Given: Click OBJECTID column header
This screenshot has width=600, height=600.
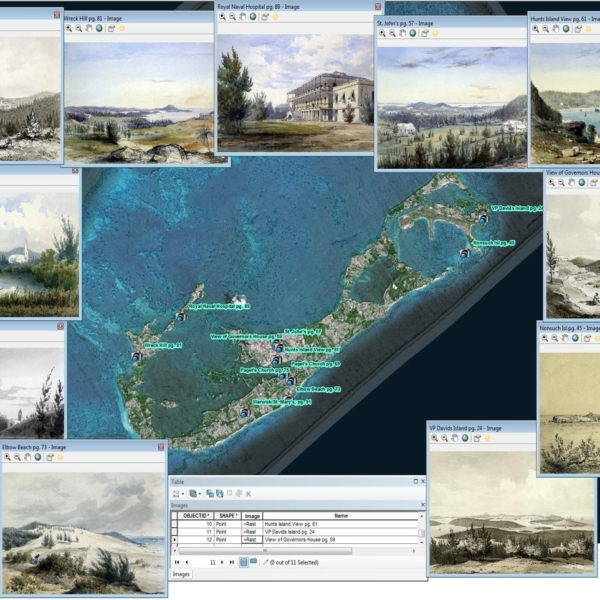Looking at the screenshot, I should (195, 515).
